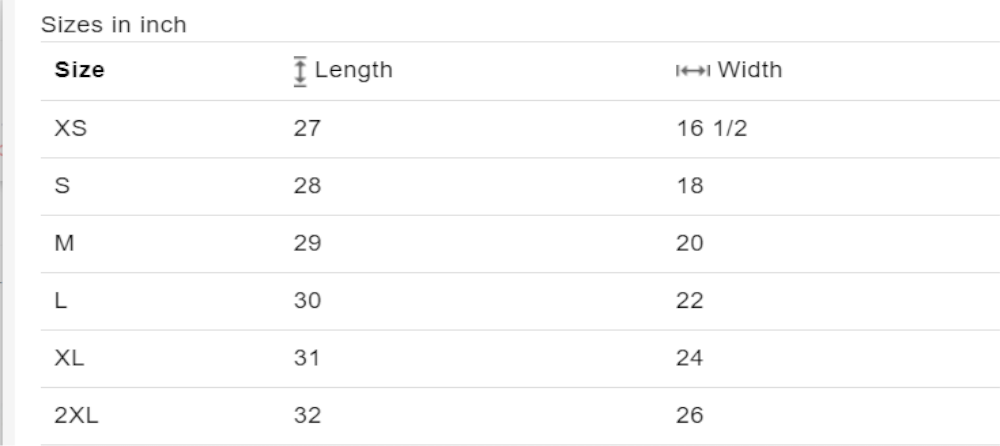Click the 2XL length value 32
Image resolution: width=1000 pixels, height=446 pixels.
(x=307, y=415)
